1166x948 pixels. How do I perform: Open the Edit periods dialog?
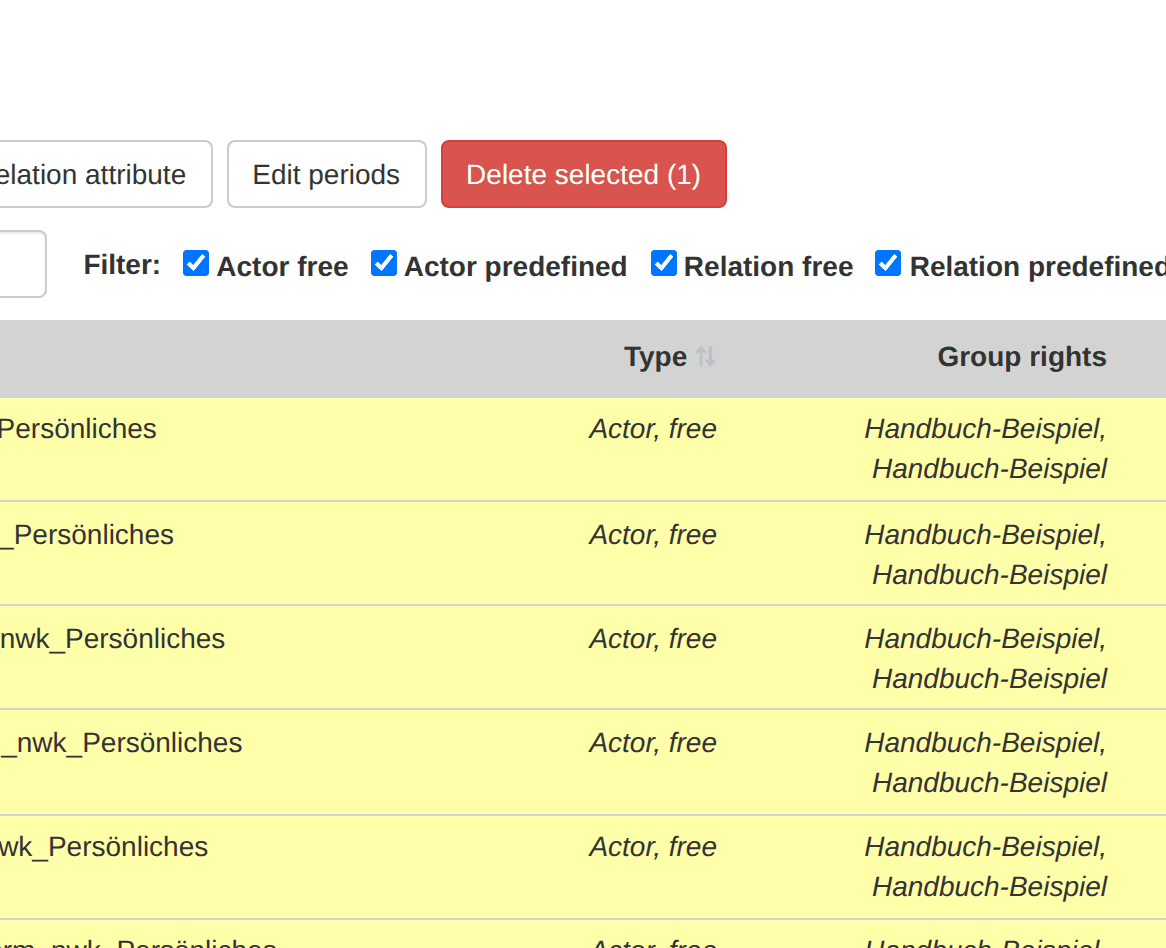click(326, 174)
